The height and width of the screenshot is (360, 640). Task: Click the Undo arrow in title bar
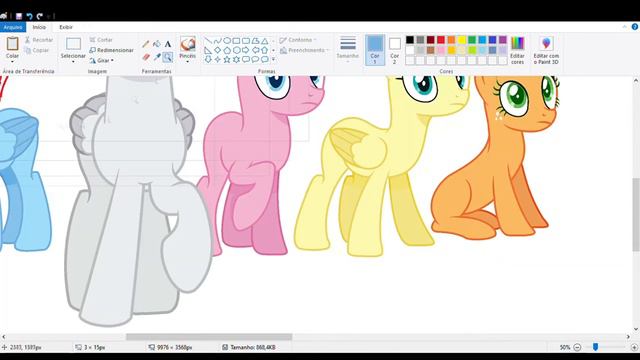[x=29, y=16]
